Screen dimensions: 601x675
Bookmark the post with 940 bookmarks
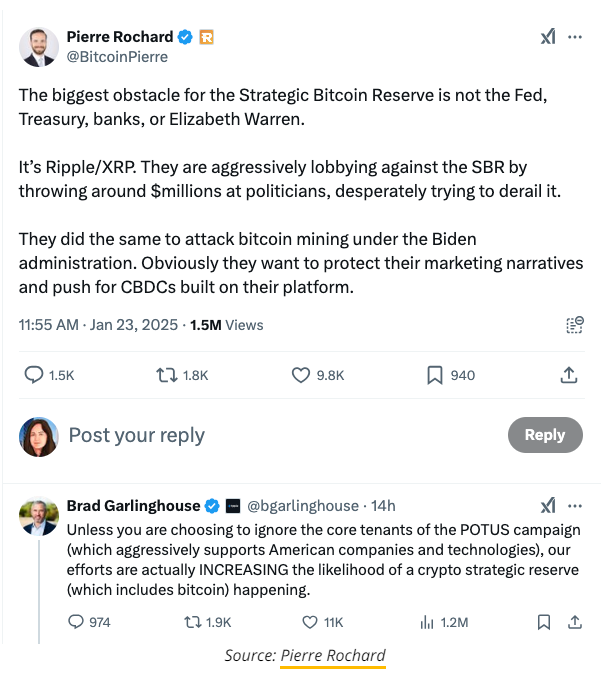[x=435, y=375]
